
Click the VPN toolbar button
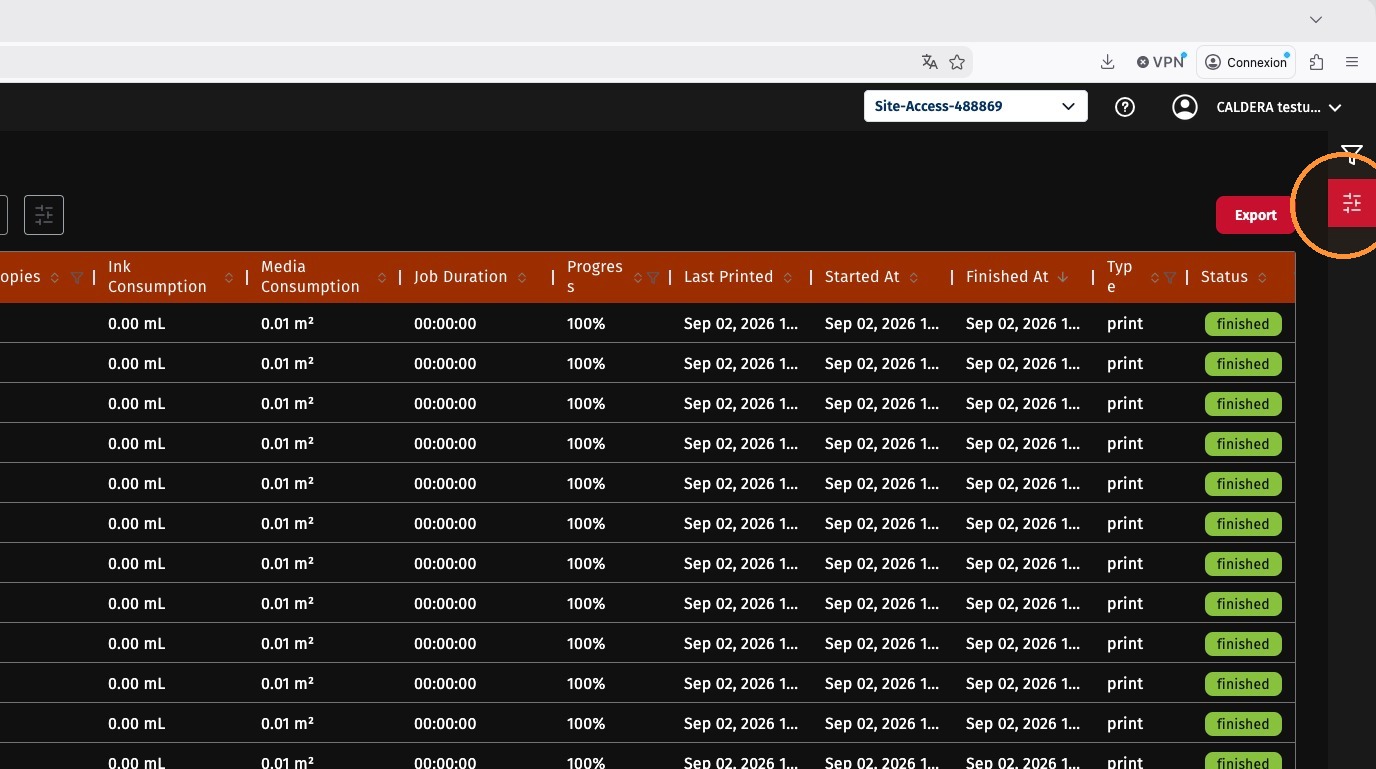coord(1161,62)
